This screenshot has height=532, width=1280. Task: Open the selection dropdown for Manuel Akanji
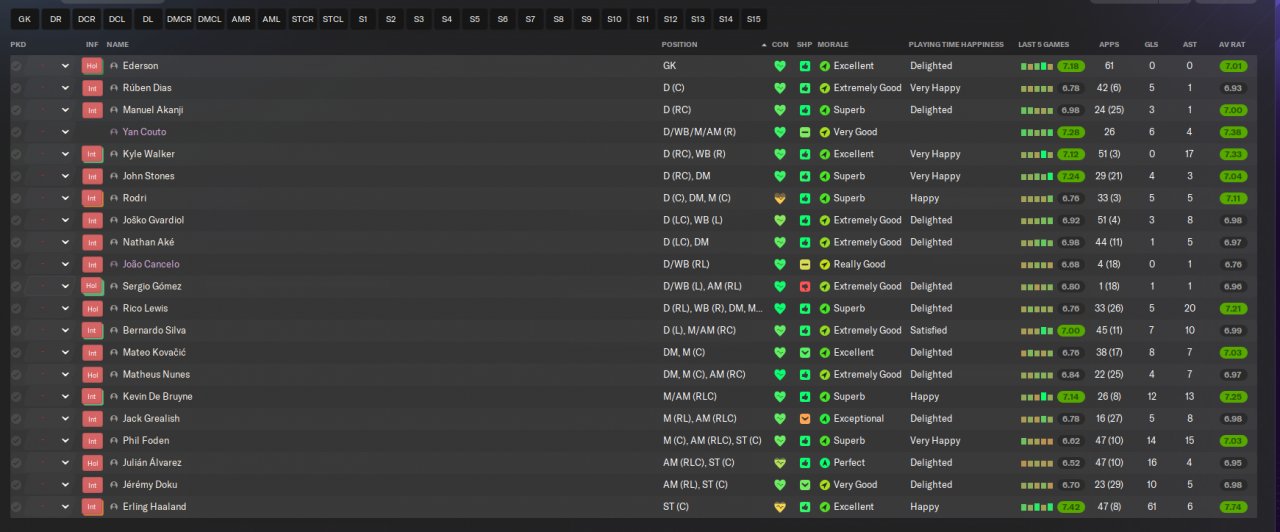click(65, 110)
